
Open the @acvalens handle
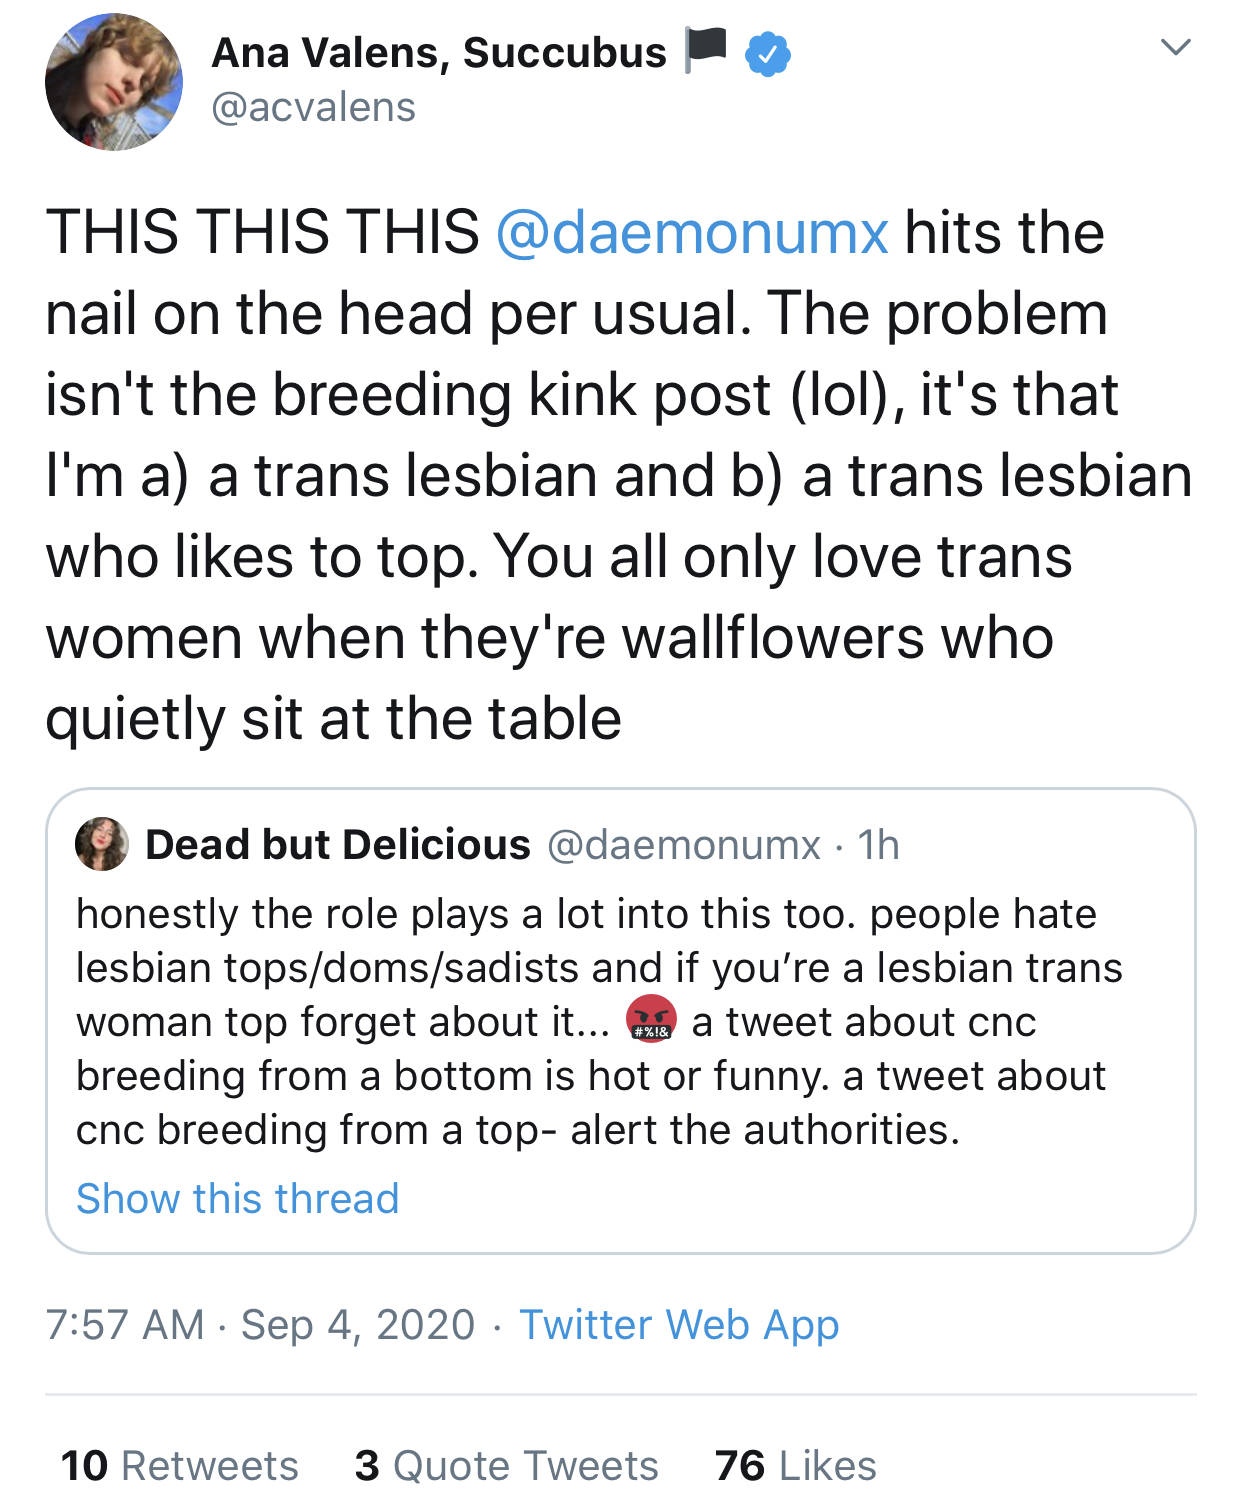pyautogui.click(x=313, y=107)
